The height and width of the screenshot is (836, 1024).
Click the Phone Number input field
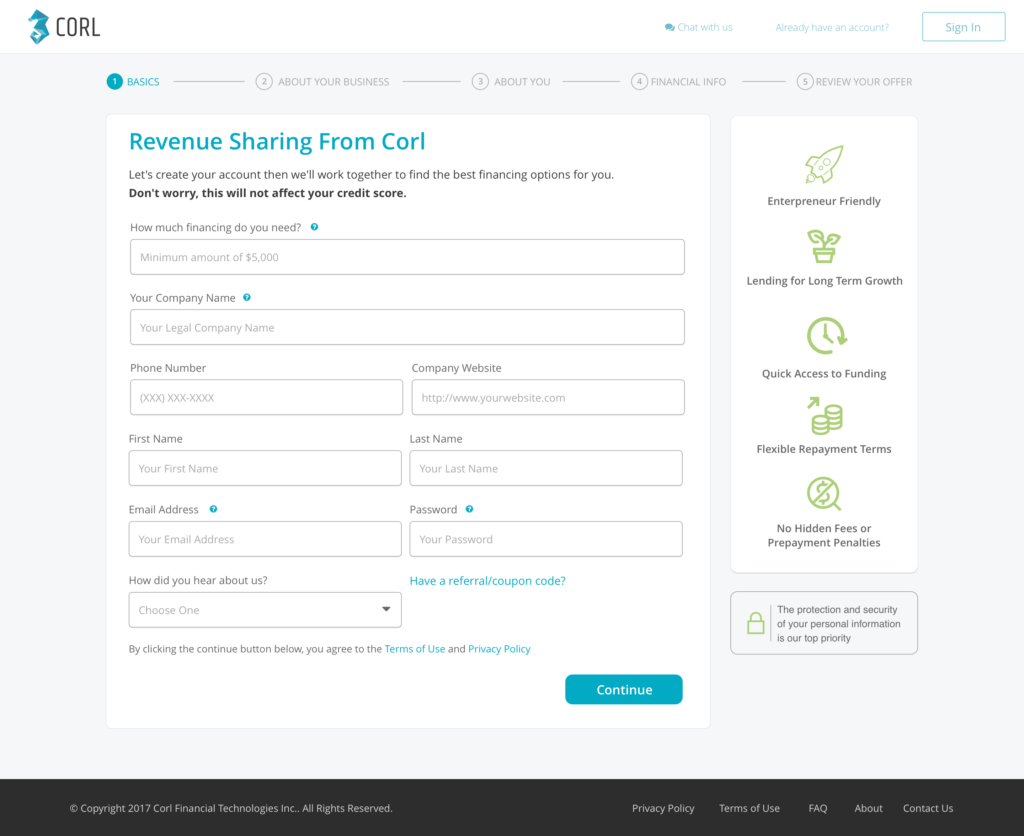pos(266,397)
